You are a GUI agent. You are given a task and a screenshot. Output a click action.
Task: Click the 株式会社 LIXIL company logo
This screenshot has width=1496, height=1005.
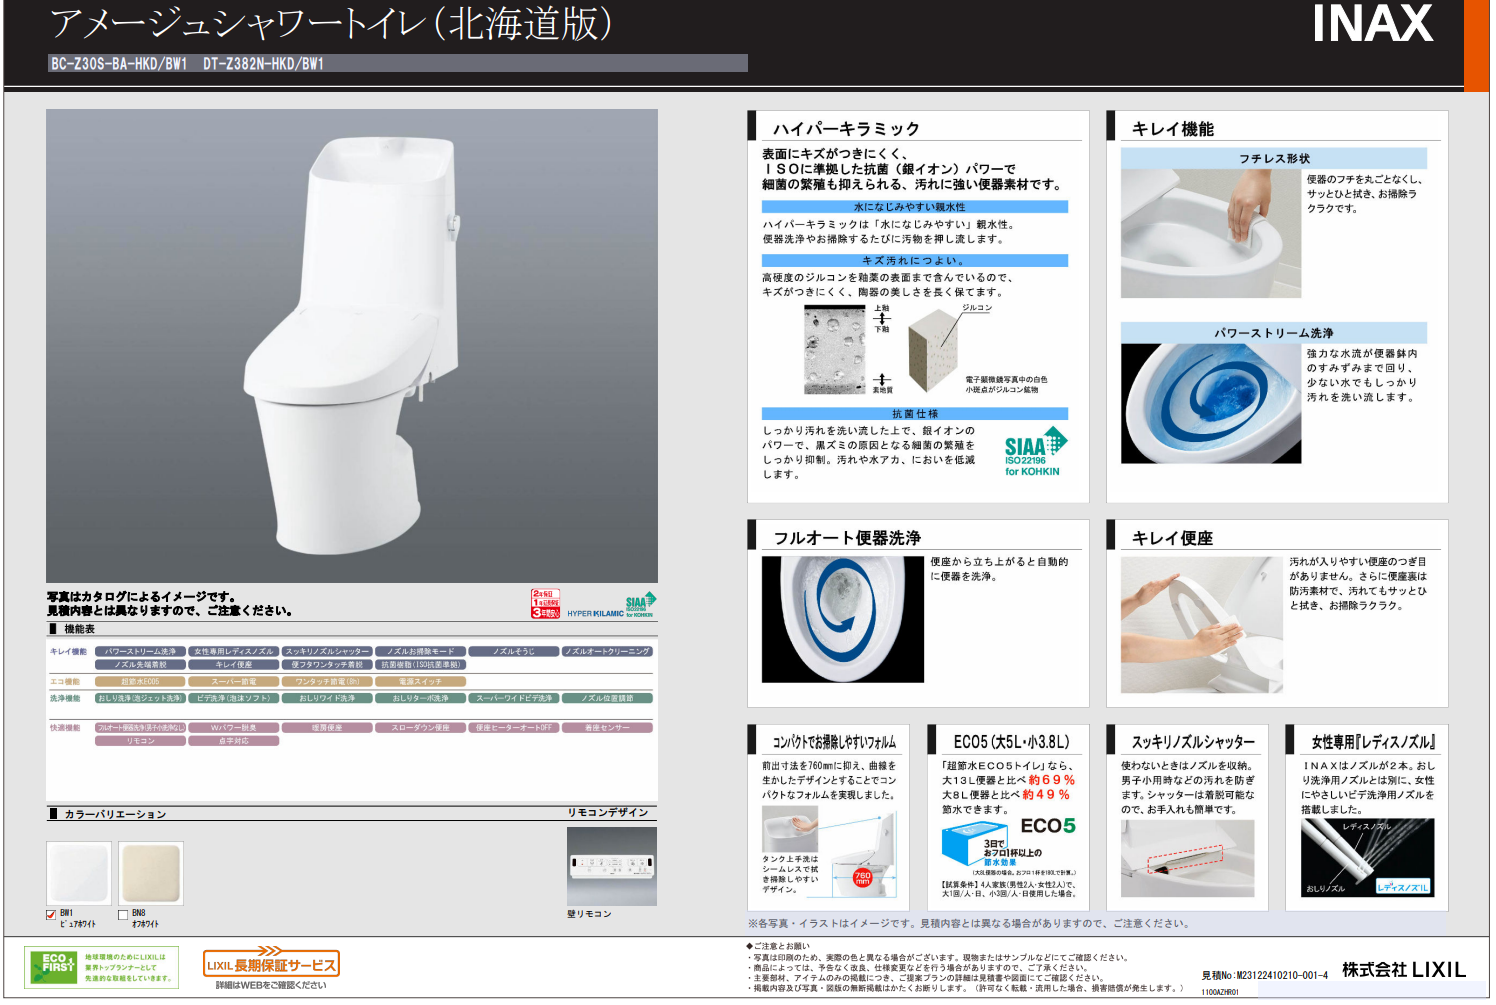pyautogui.click(x=1403, y=969)
